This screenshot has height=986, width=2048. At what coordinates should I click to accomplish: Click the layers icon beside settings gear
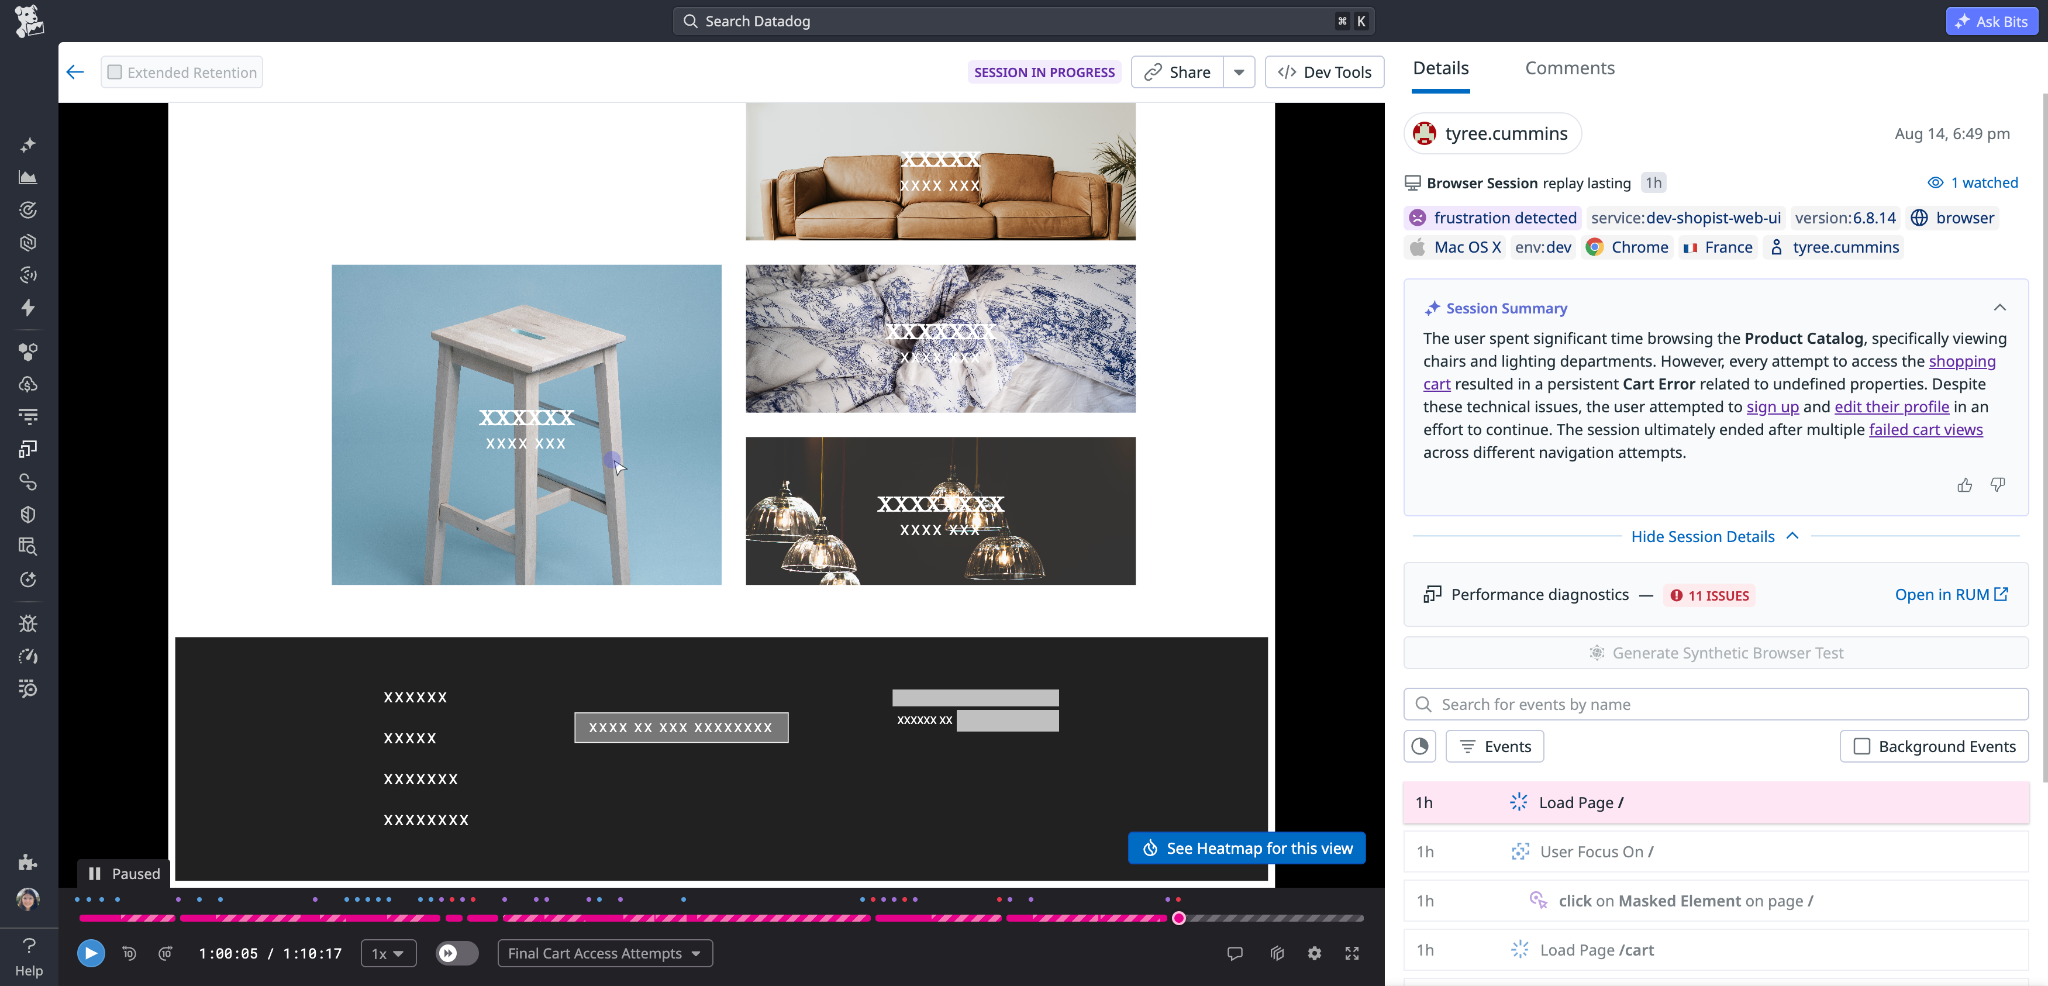pyautogui.click(x=1277, y=953)
